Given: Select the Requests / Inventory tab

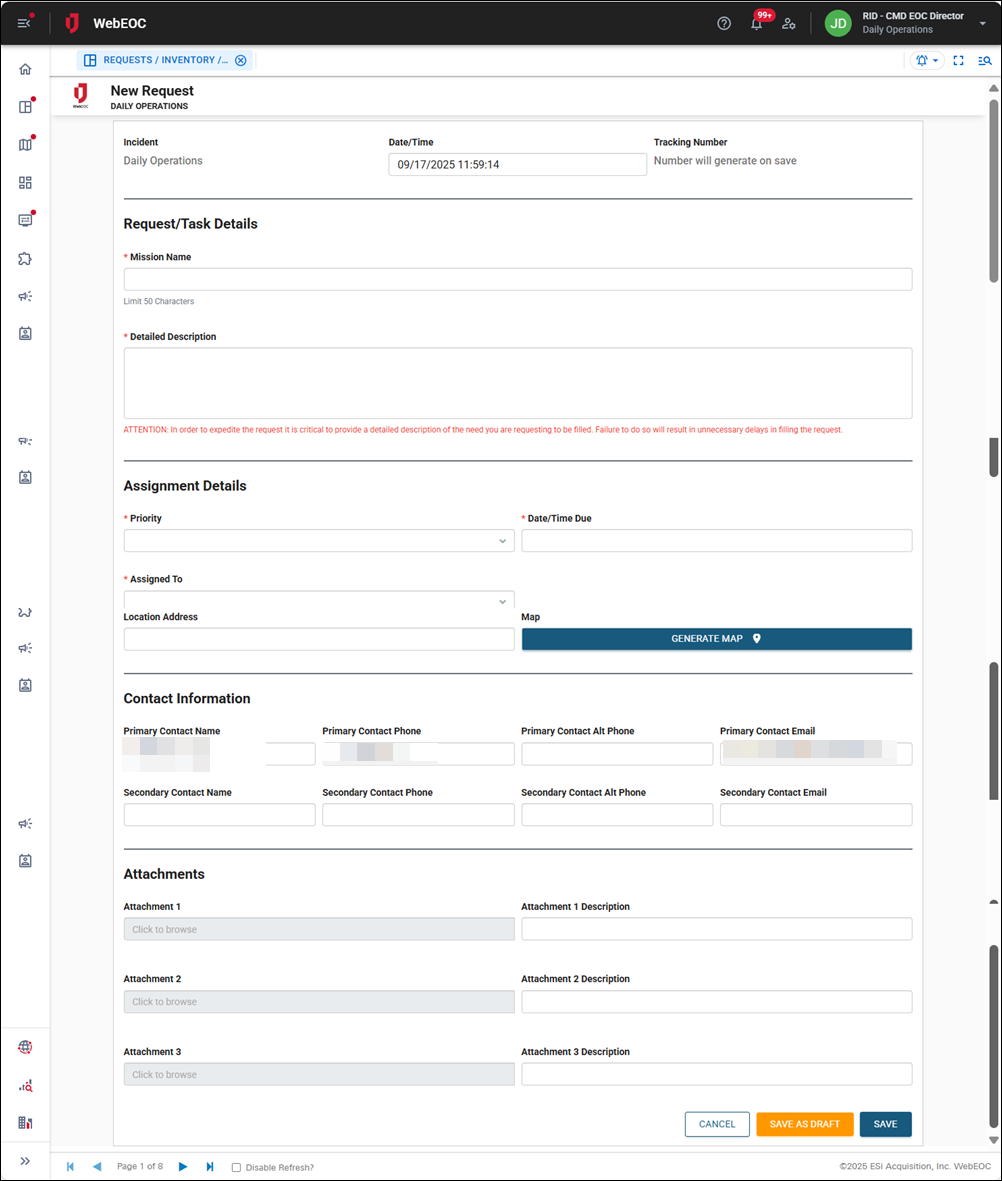Looking at the screenshot, I should [x=158, y=60].
